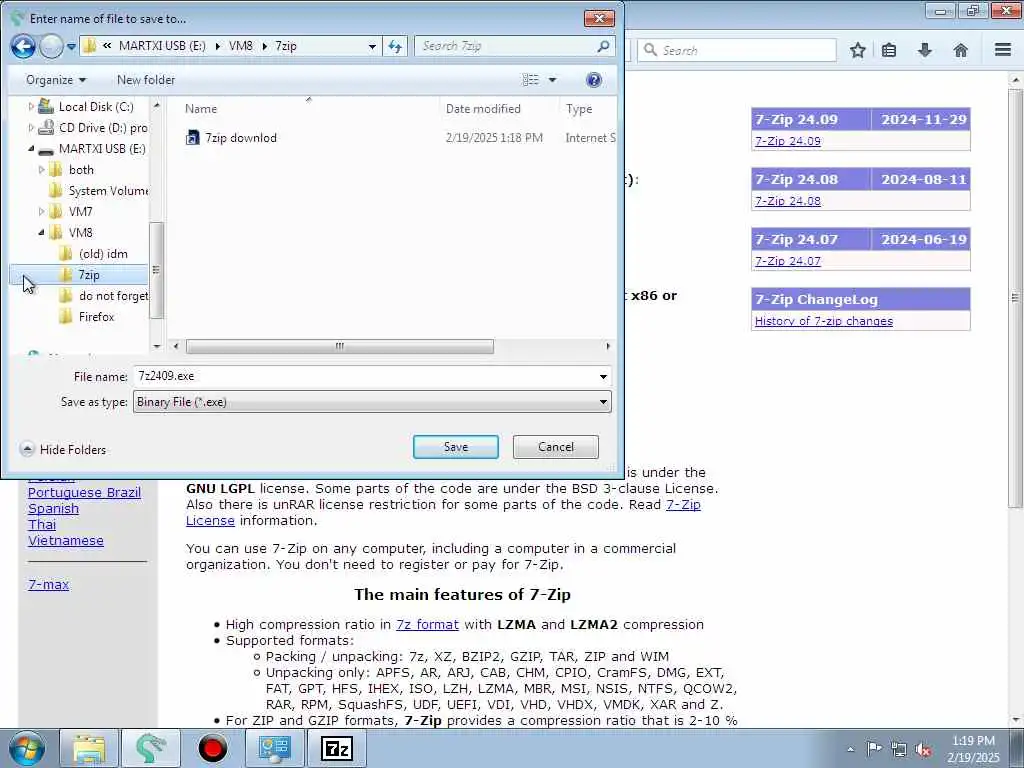Expand the 'both' folder node
Viewport: 1024px width, 768px height.
pos(41,170)
